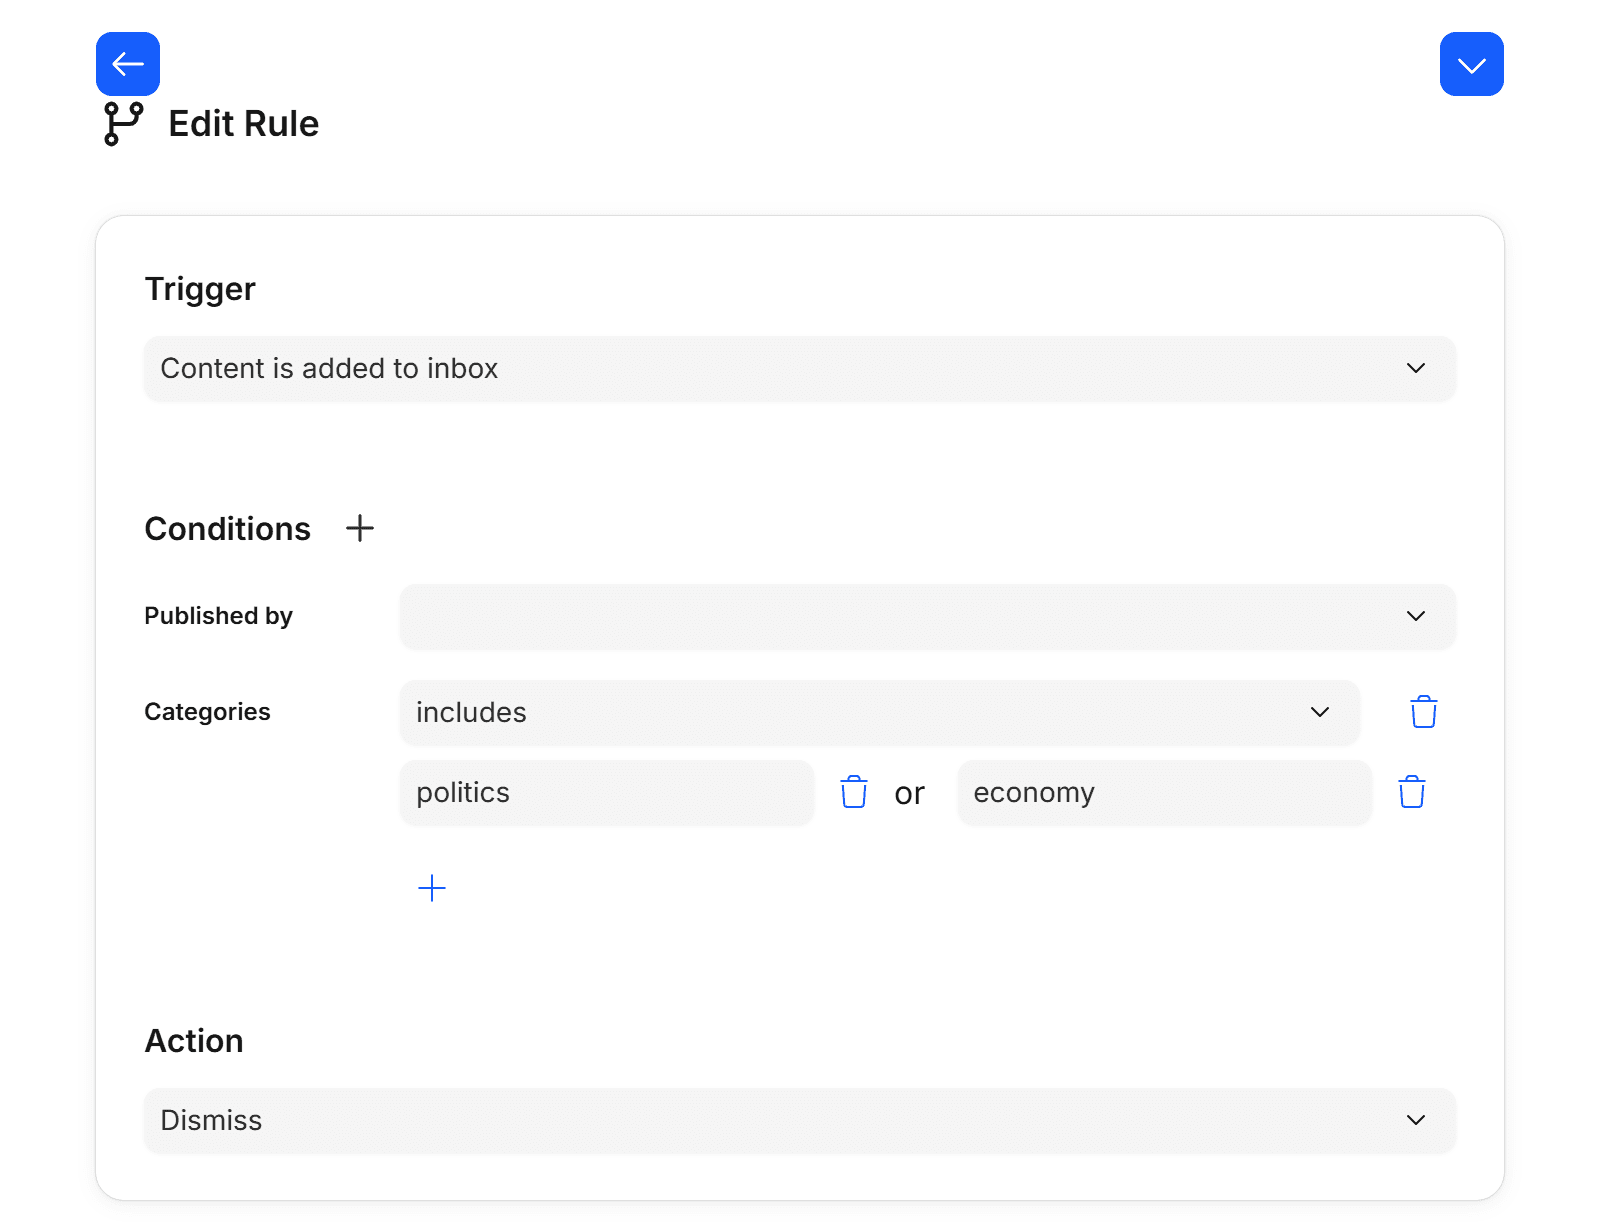Click the 'or' operator between categories
Viewport: 1600px width, 1230px height.
[x=909, y=793]
